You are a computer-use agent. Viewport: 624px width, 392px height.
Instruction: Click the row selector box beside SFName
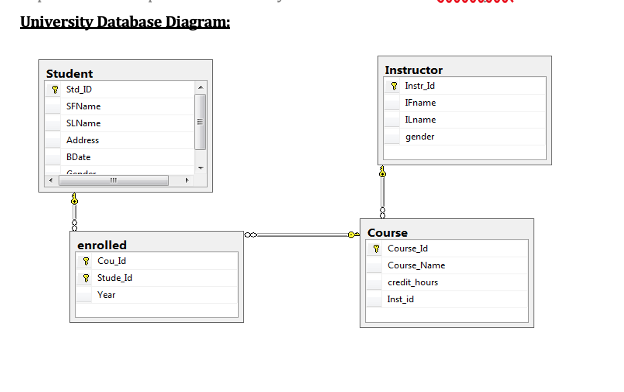click(53, 106)
